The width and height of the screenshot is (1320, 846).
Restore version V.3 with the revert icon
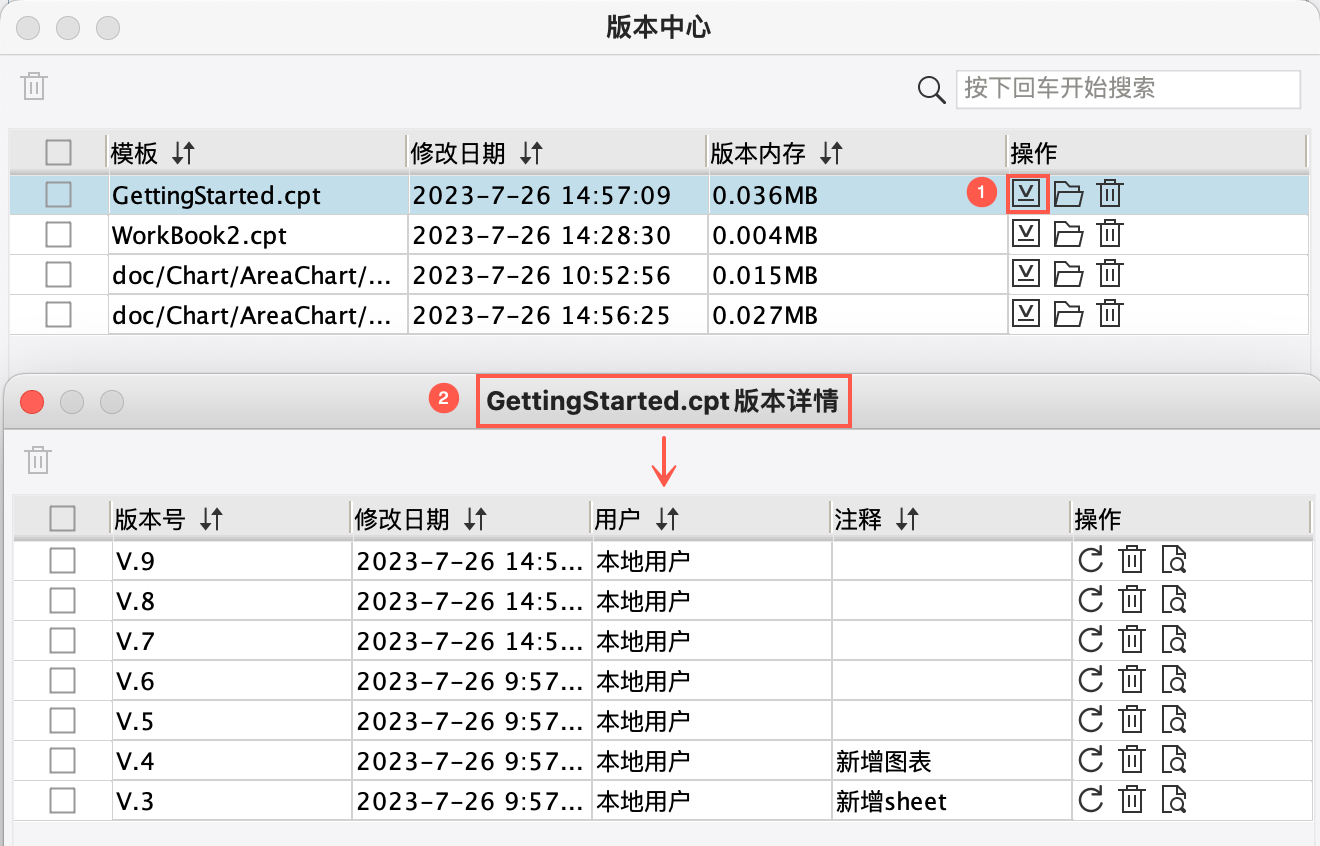(x=1090, y=801)
